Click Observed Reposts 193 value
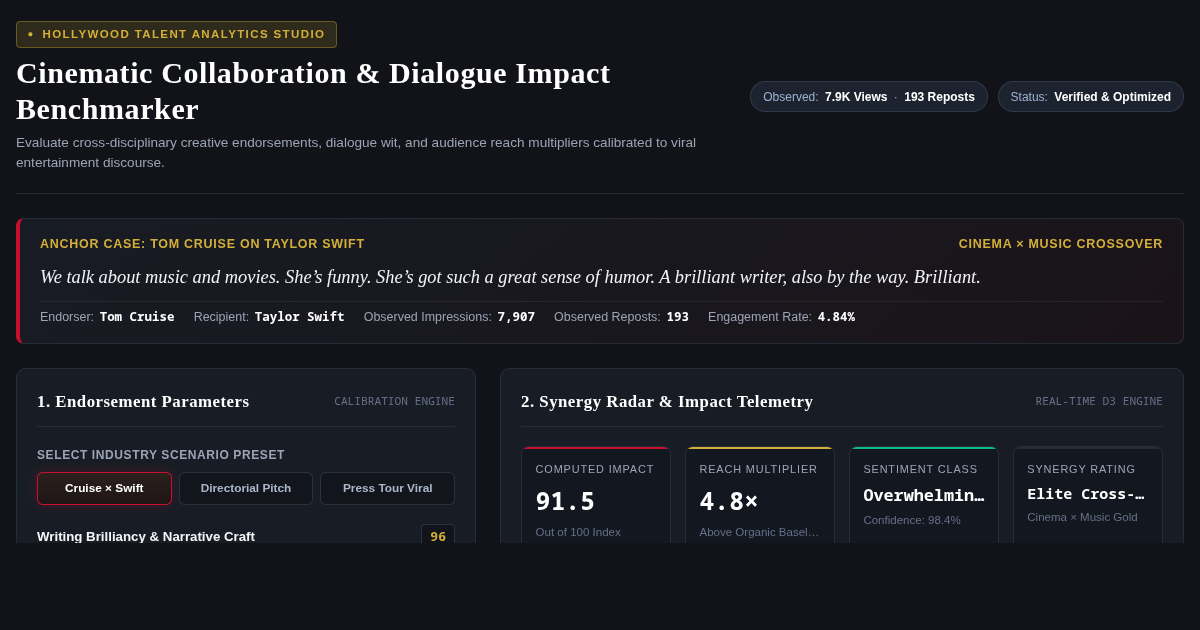The height and width of the screenshot is (630, 1200). pos(677,317)
